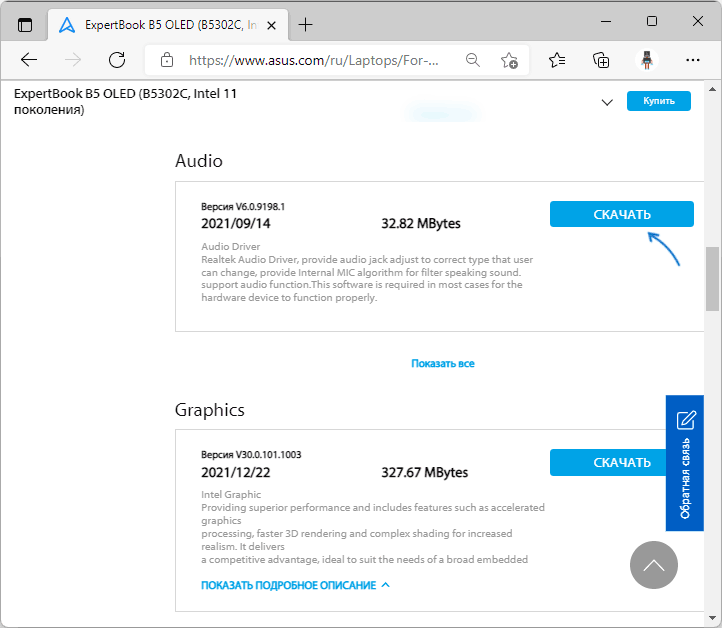The height and width of the screenshot is (628, 722).
Task: Close the ExpertBook B5 OLED tab
Action: pos(272,25)
